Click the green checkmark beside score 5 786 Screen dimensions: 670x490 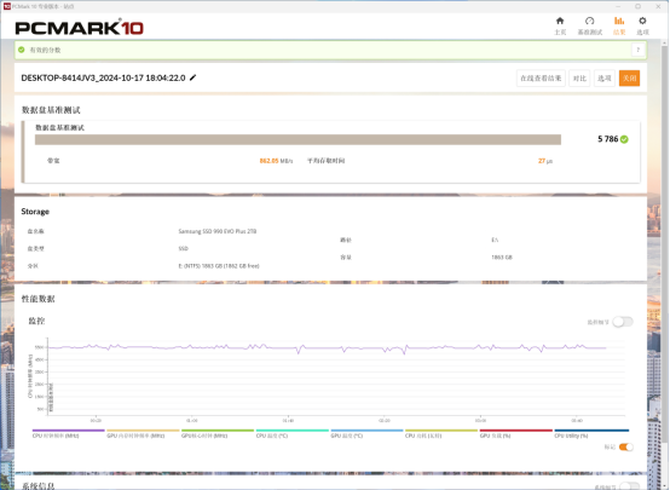[624, 139]
